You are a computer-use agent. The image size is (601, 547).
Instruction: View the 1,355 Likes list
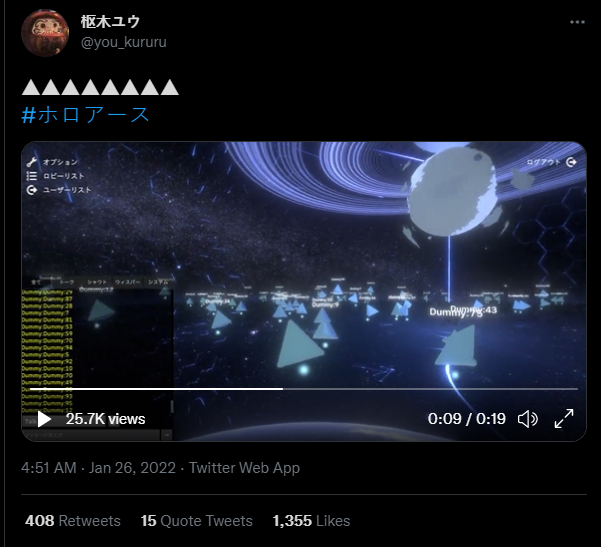(311, 521)
